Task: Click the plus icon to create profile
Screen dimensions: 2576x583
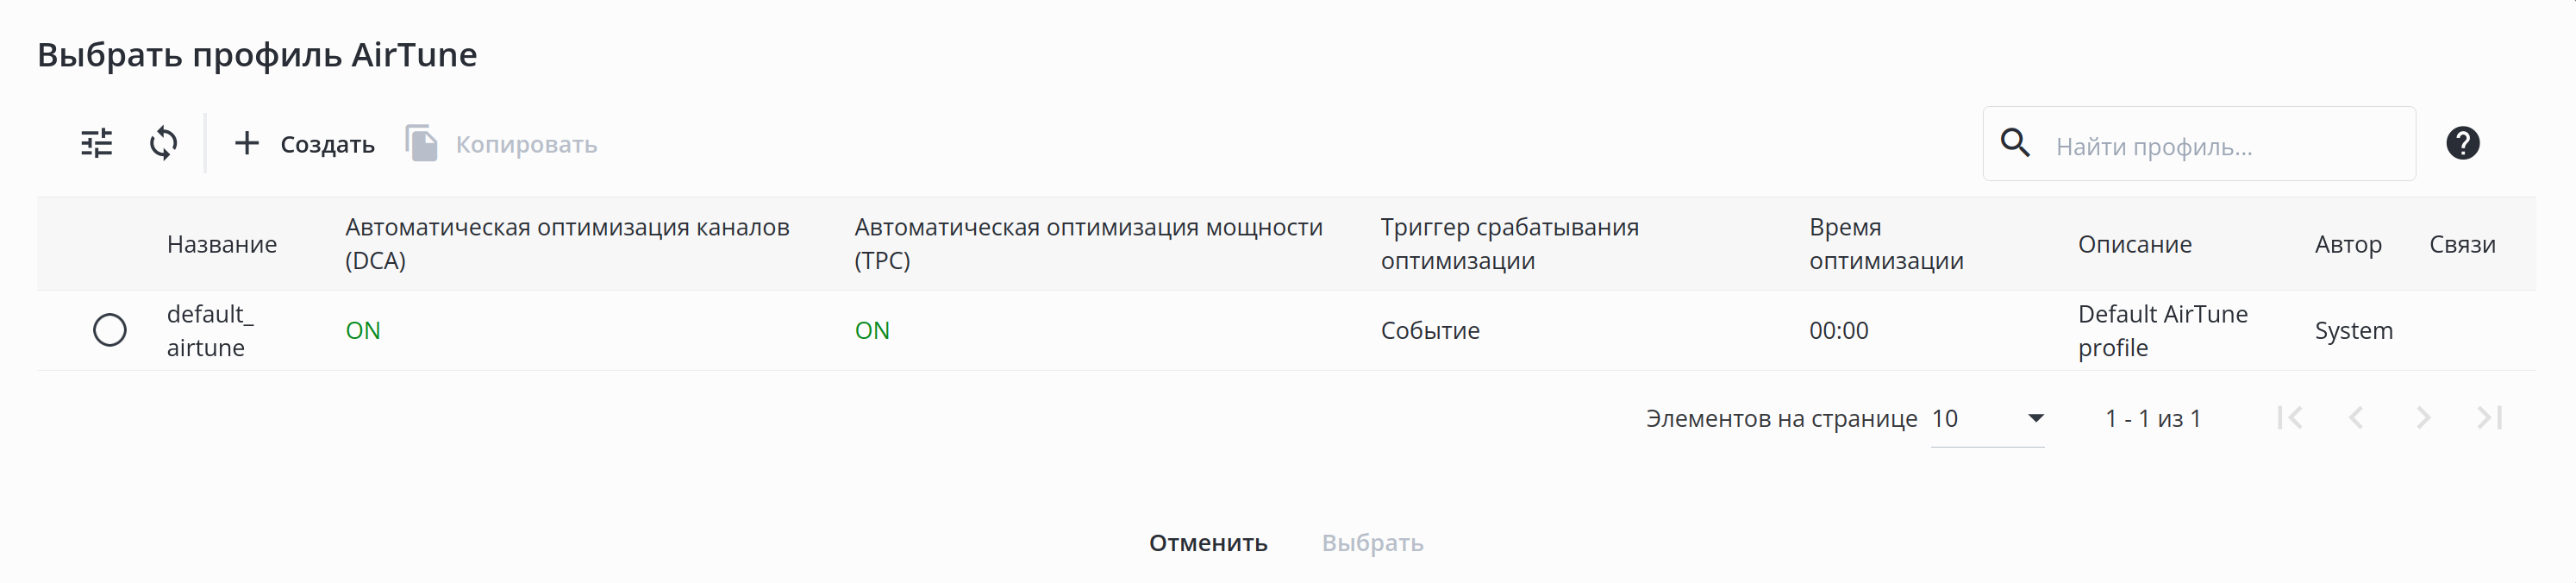Action: [x=246, y=144]
